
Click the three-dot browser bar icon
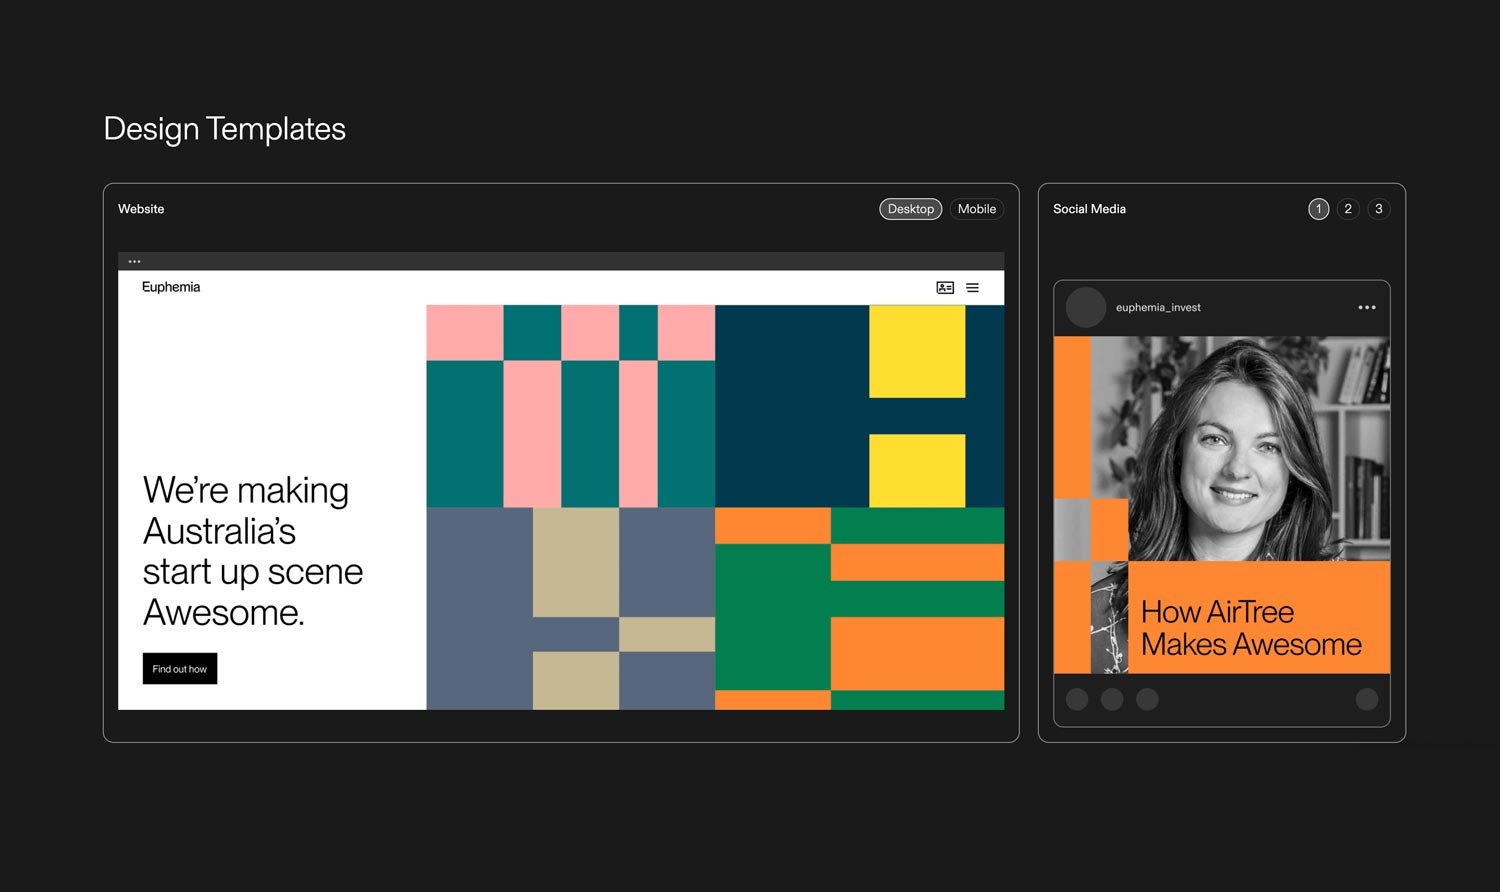tap(134, 262)
